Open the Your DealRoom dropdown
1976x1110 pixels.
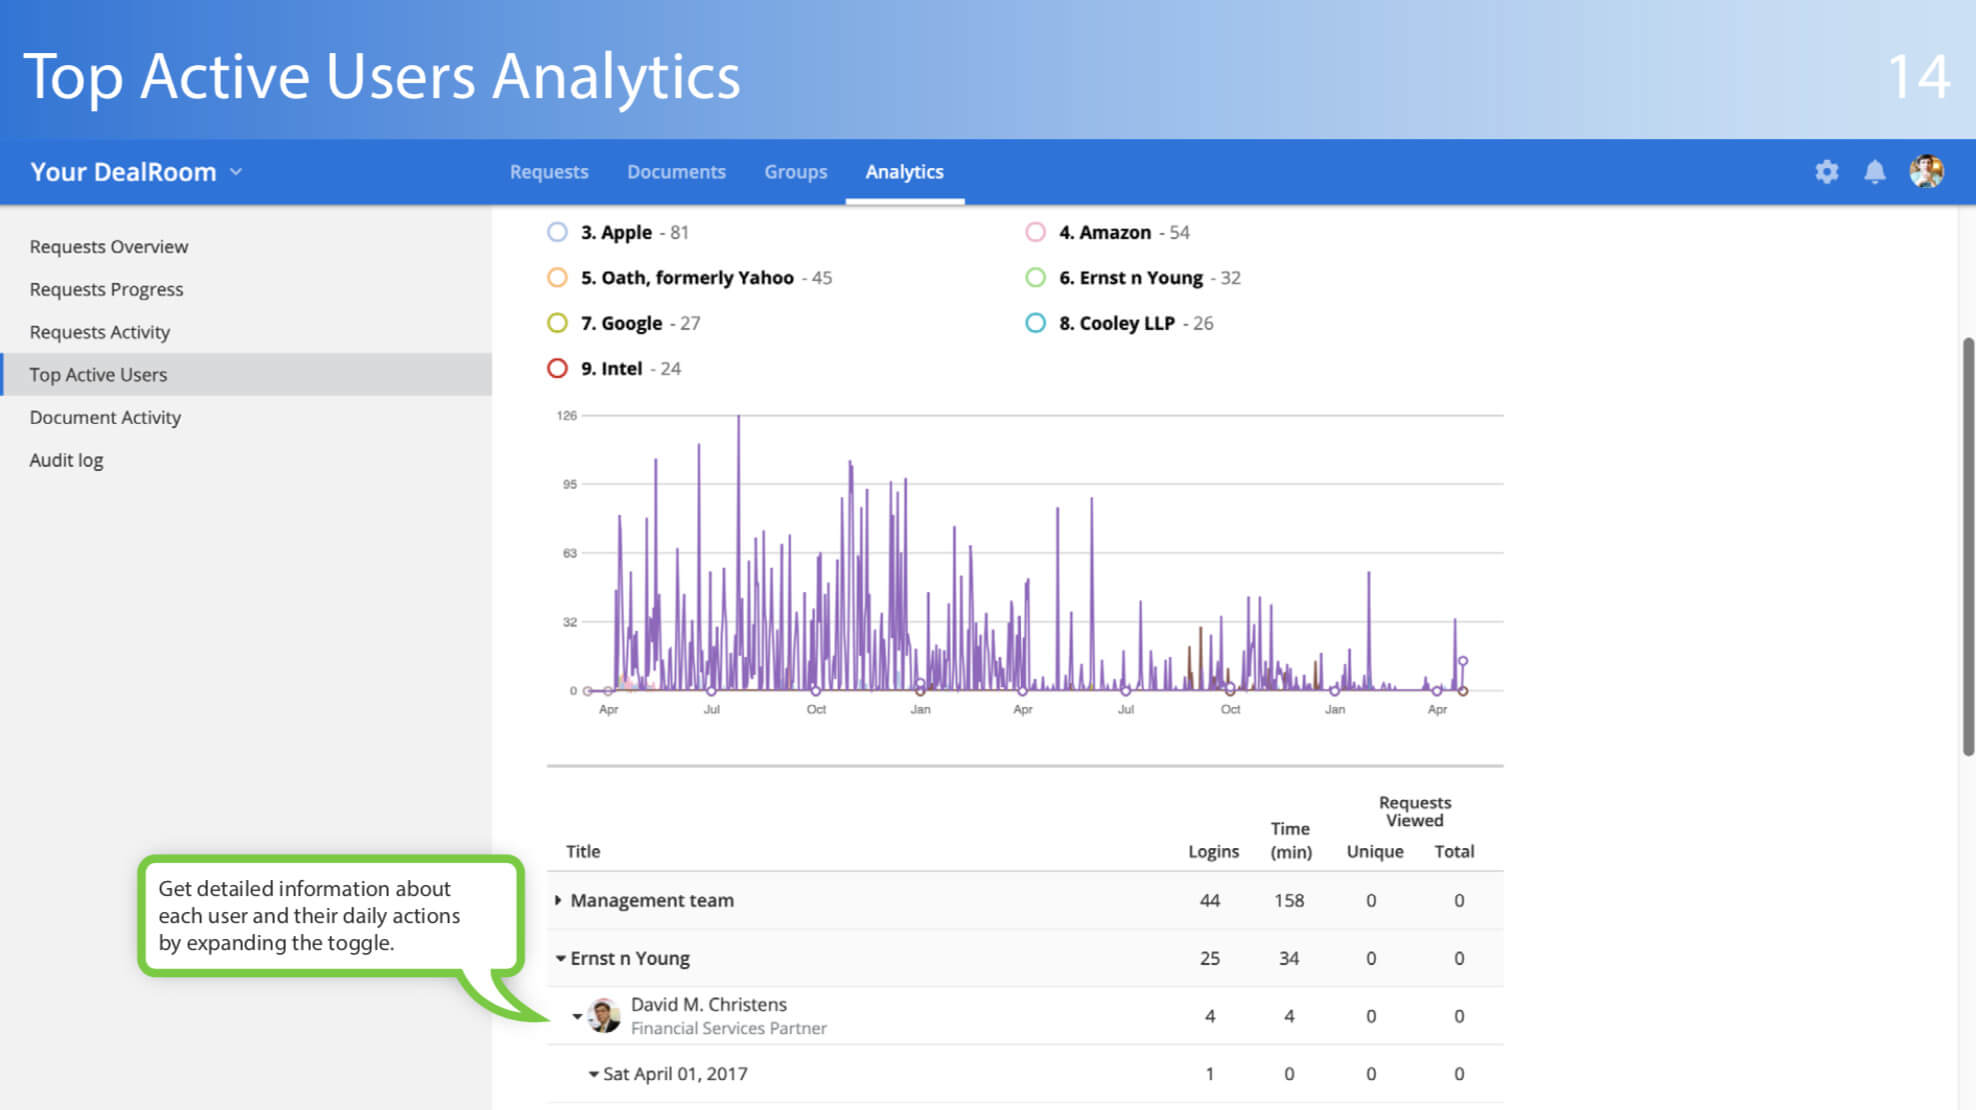pos(136,172)
